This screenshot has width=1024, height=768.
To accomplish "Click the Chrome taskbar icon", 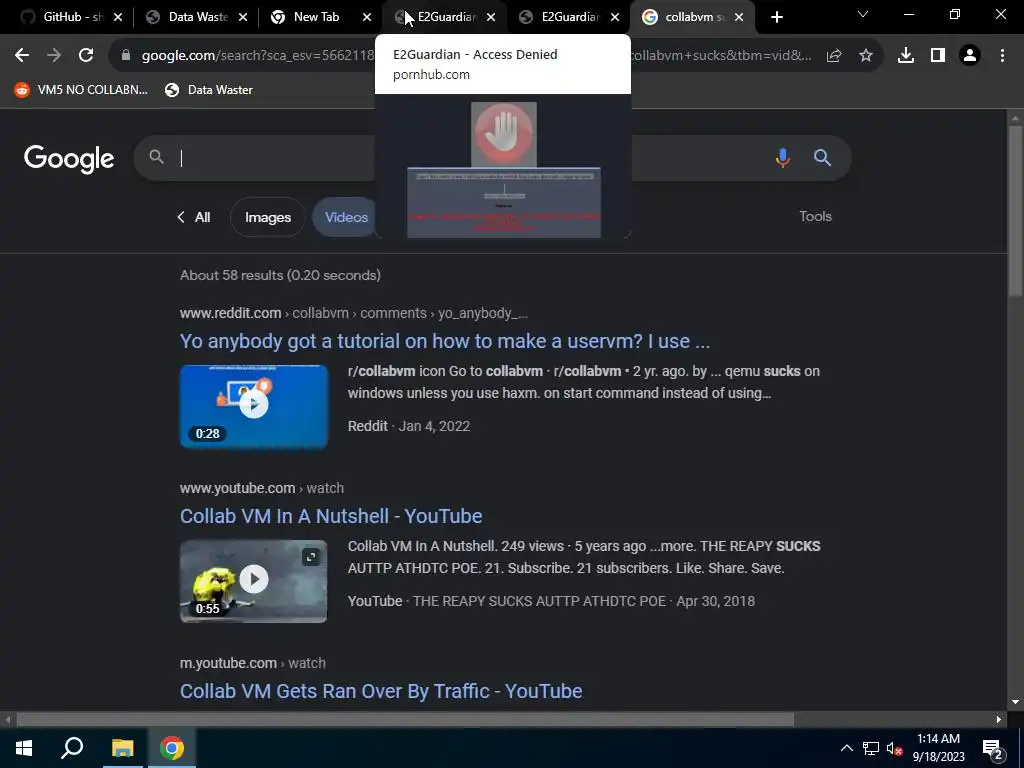I will coord(172,748).
